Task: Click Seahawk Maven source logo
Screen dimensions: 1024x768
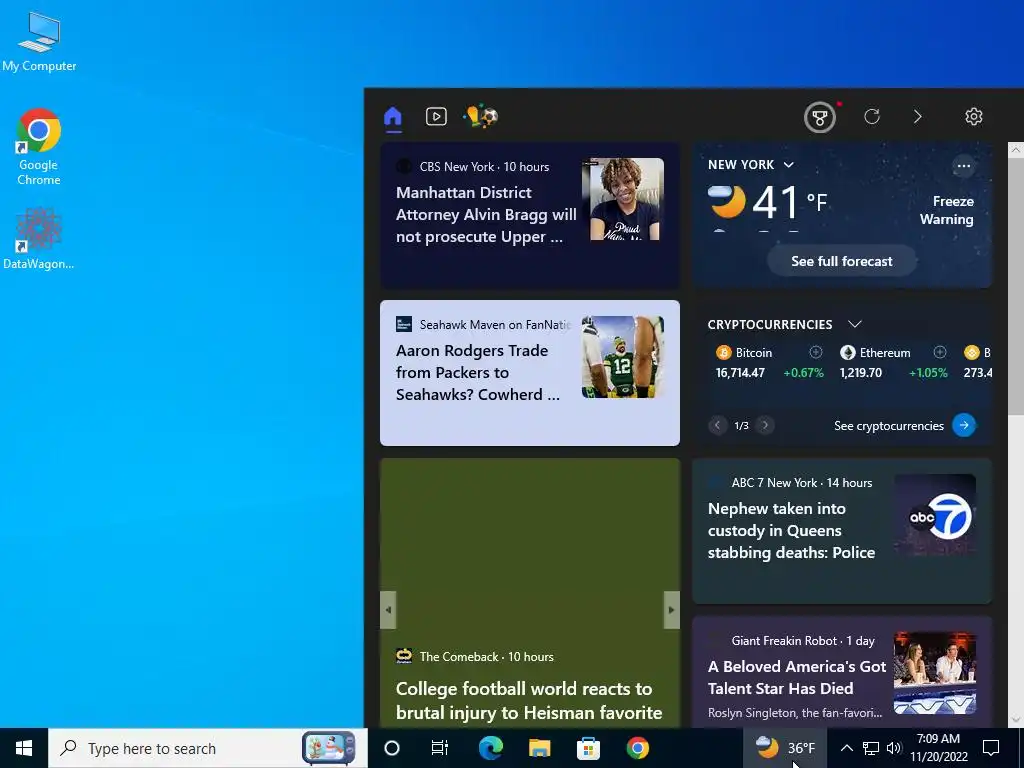Action: (404, 324)
